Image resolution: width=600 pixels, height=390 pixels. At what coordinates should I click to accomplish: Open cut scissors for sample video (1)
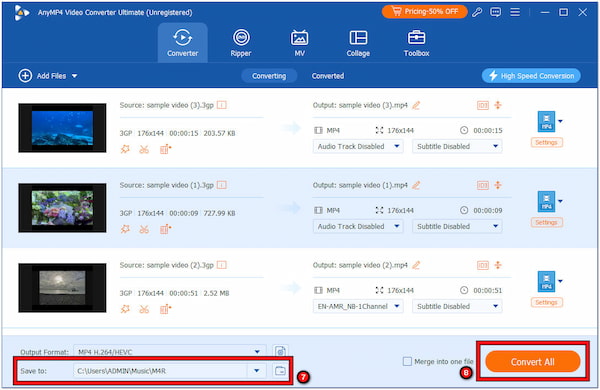pos(144,229)
